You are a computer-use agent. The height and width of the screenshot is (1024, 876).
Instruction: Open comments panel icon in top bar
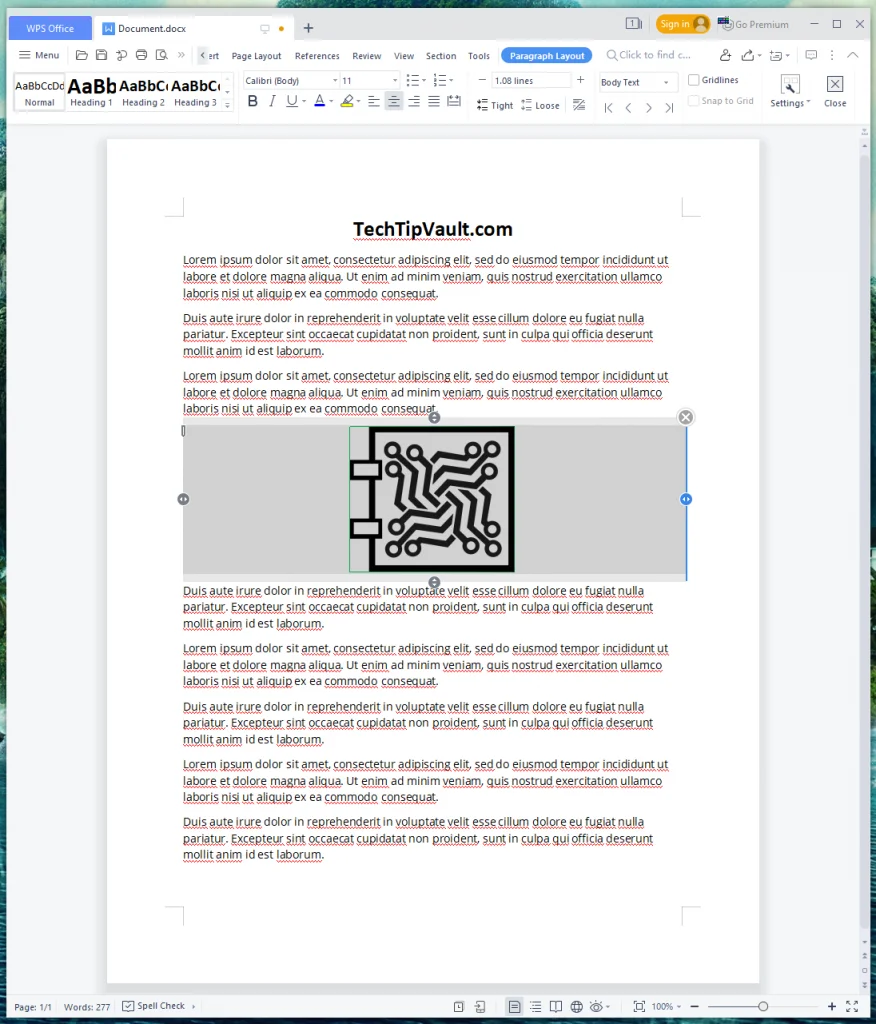coord(811,56)
